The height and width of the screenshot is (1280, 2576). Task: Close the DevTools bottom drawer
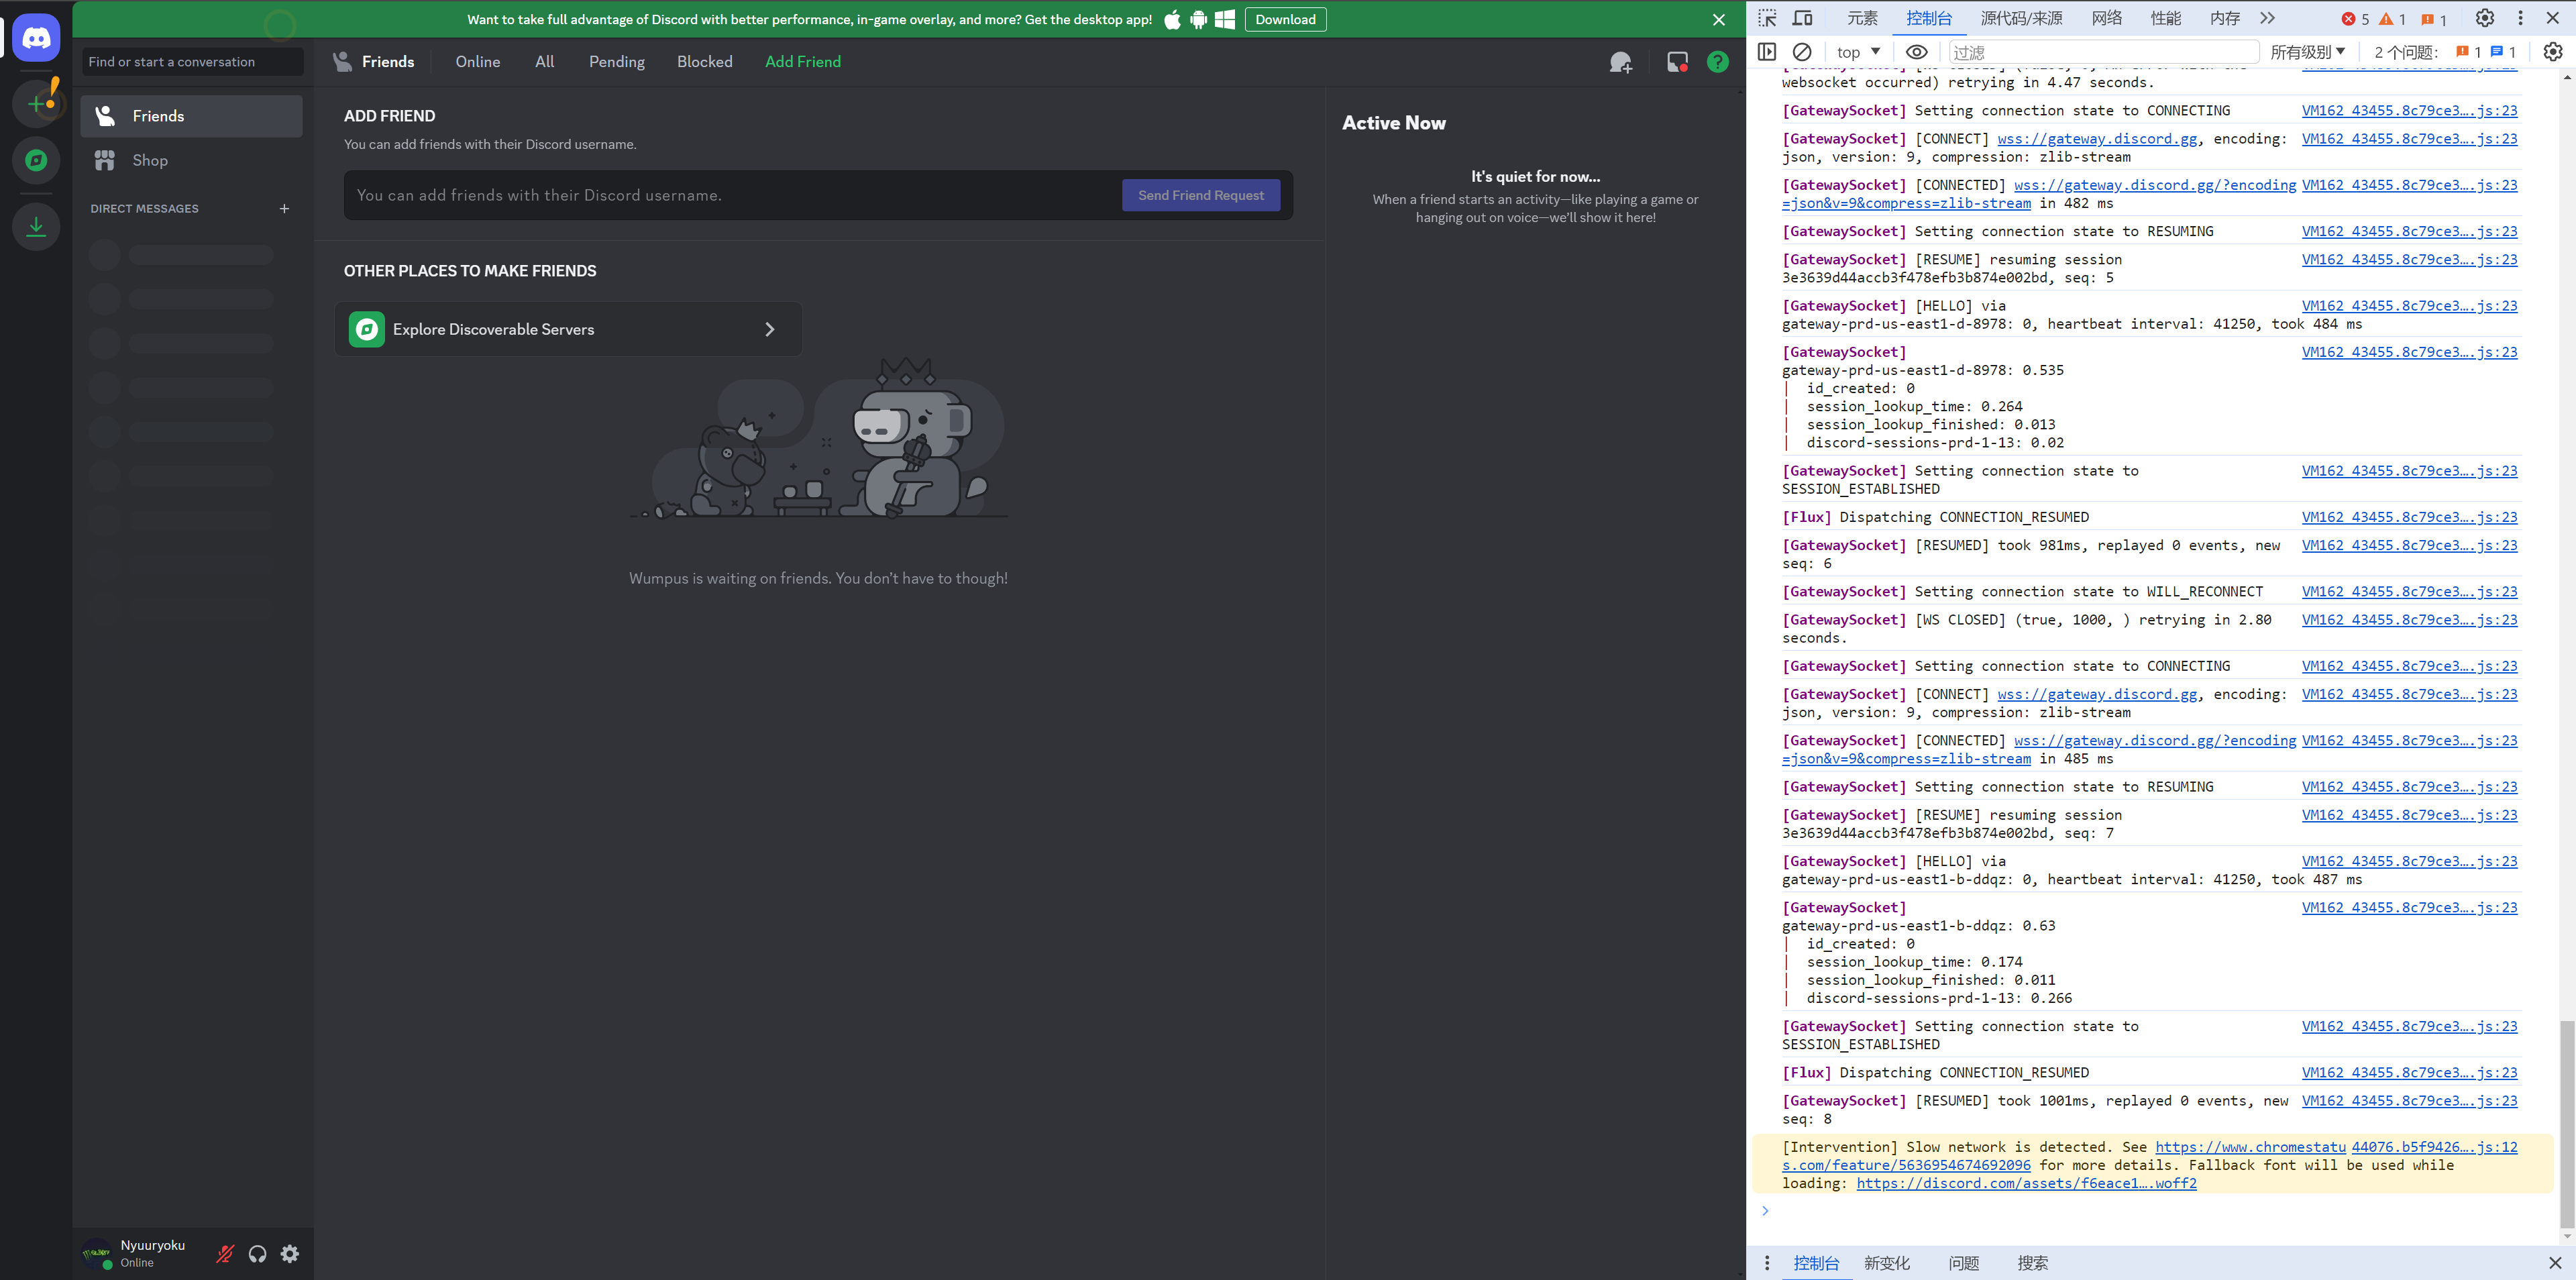(2555, 1263)
